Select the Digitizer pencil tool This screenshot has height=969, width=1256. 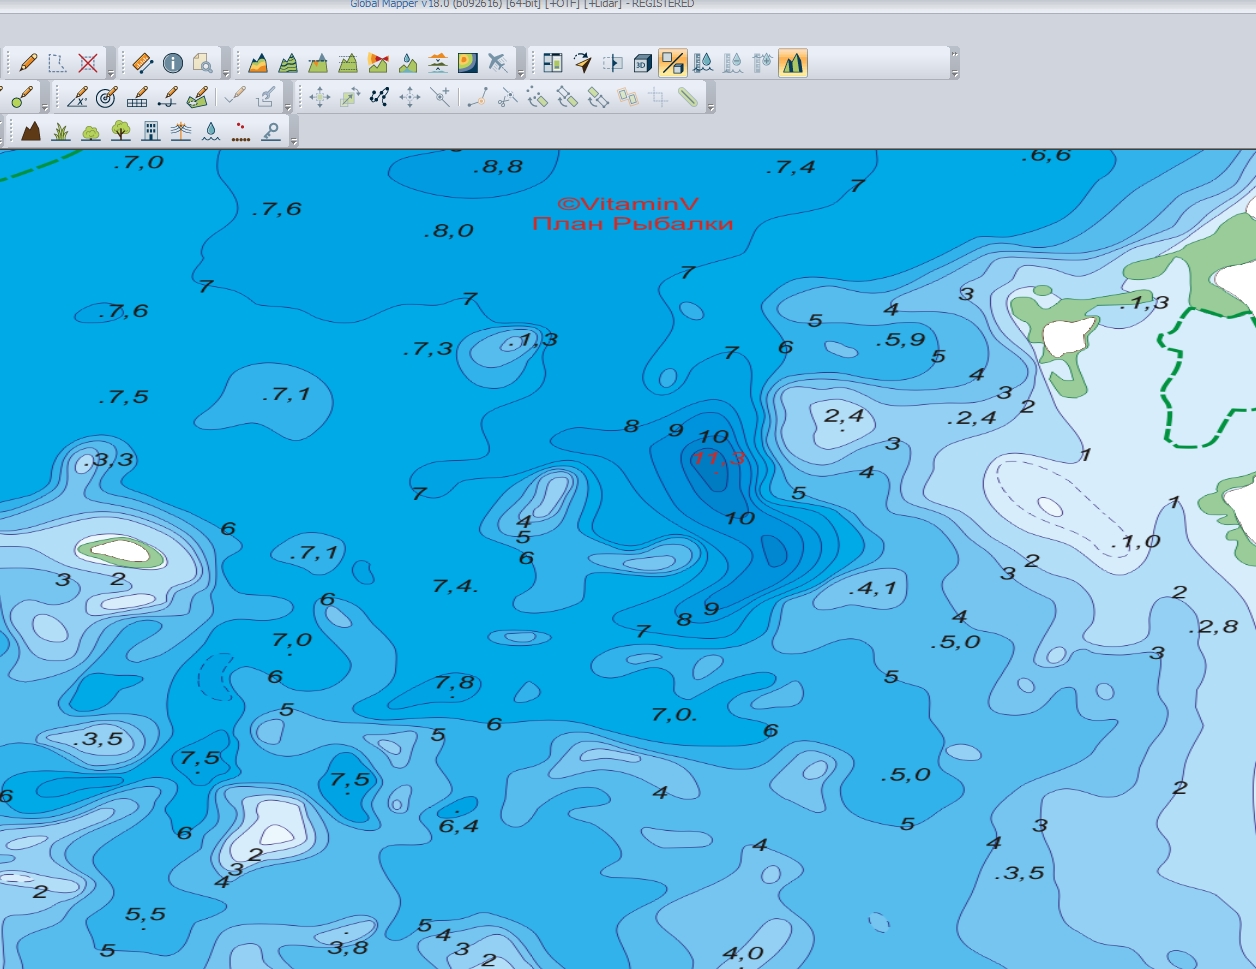[x=28, y=63]
